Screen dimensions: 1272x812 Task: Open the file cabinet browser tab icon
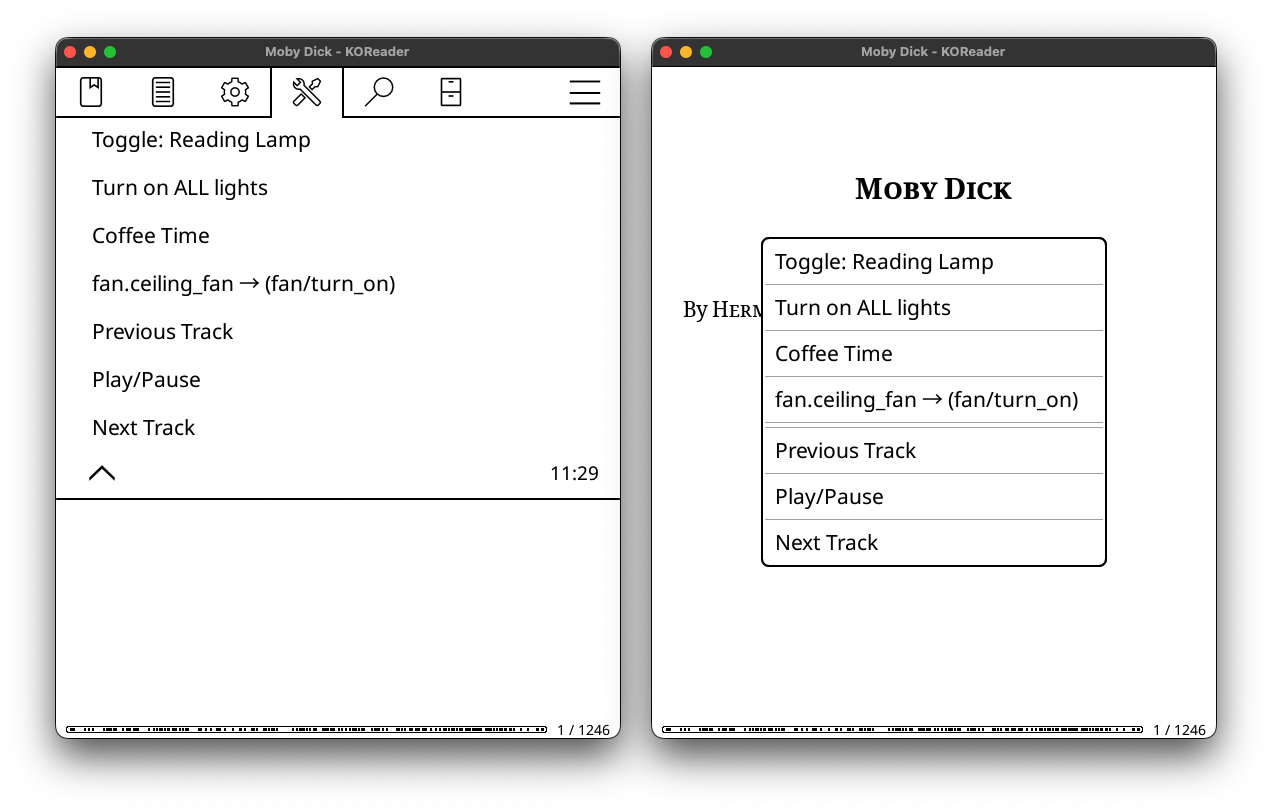451,92
